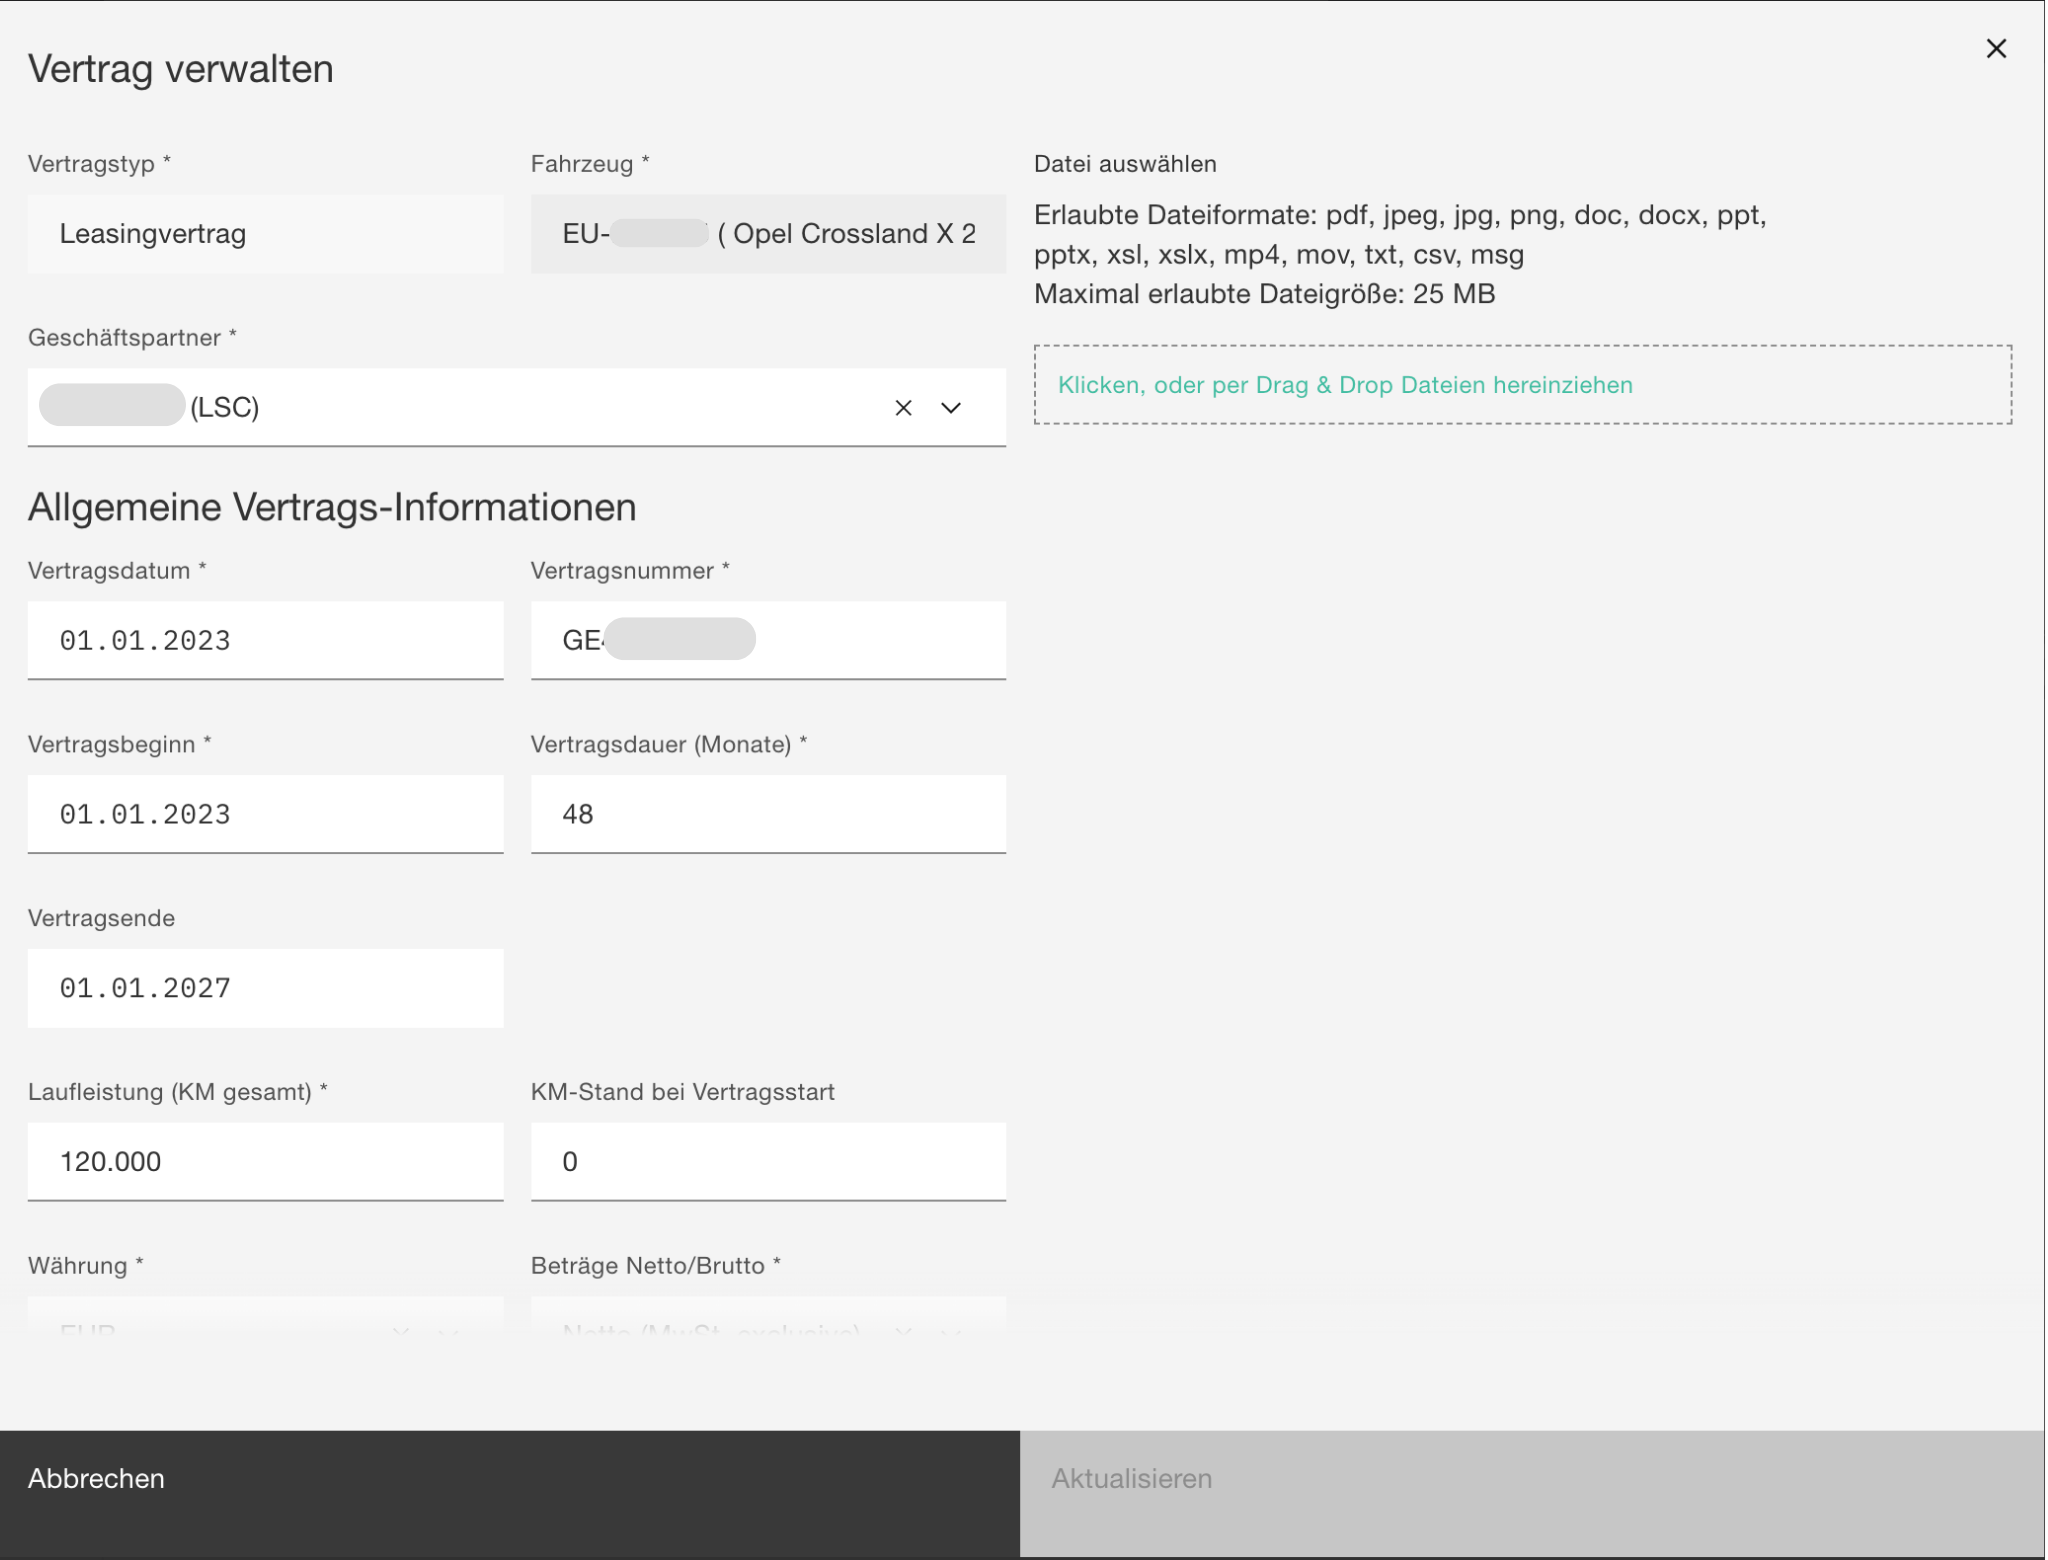
Task: Edit KM-Stand bei Vertragsstart field
Action: click(x=768, y=1162)
